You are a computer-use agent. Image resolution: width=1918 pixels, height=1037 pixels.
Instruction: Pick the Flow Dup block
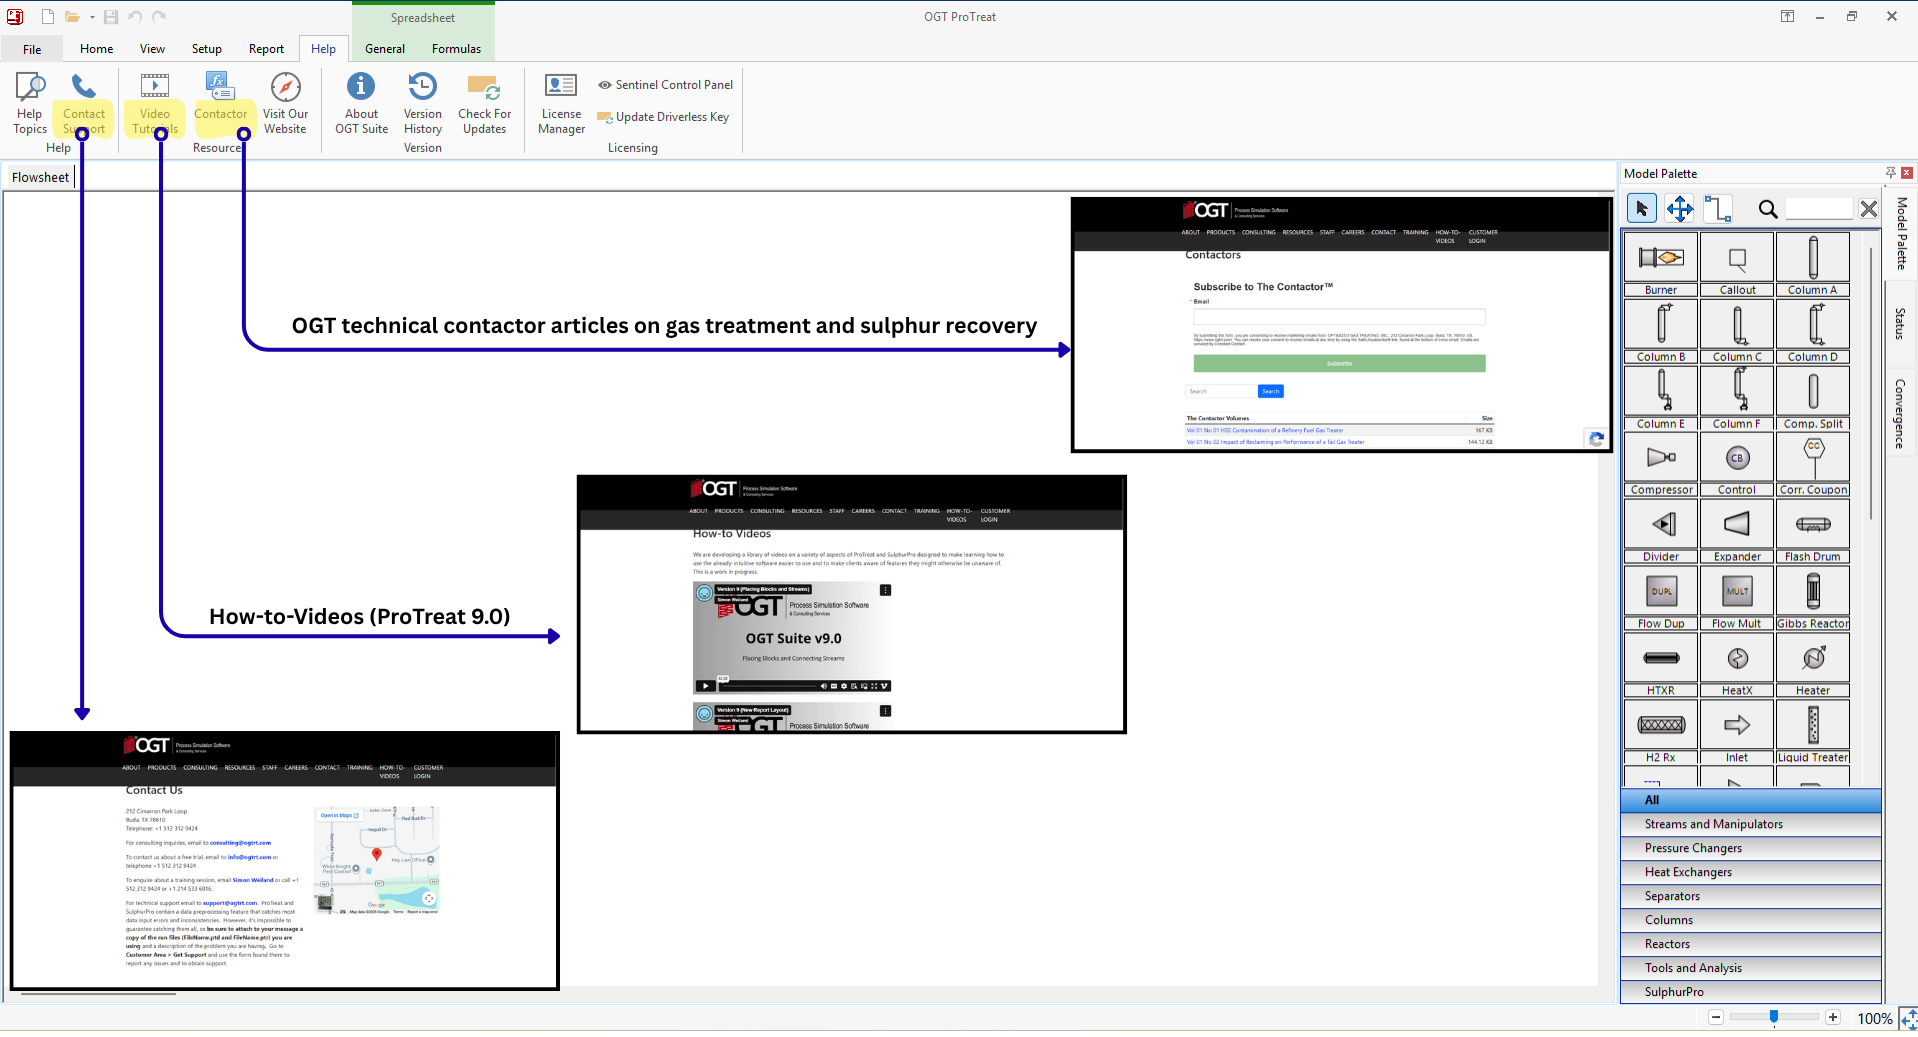click(1661, 598)
